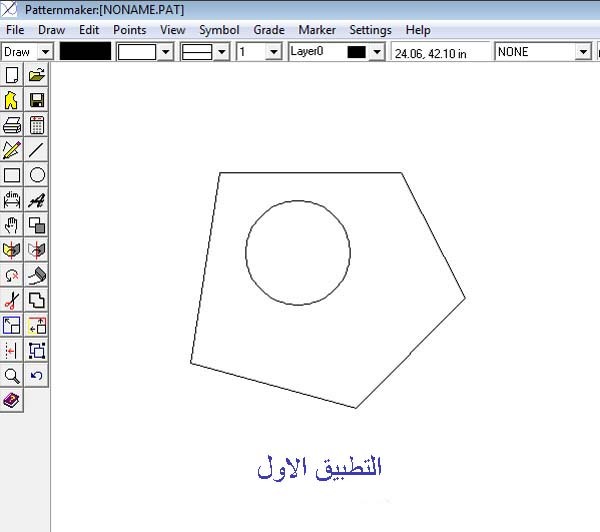
Task: Select the Dimension (dim) tool
Action: point(12,200)
